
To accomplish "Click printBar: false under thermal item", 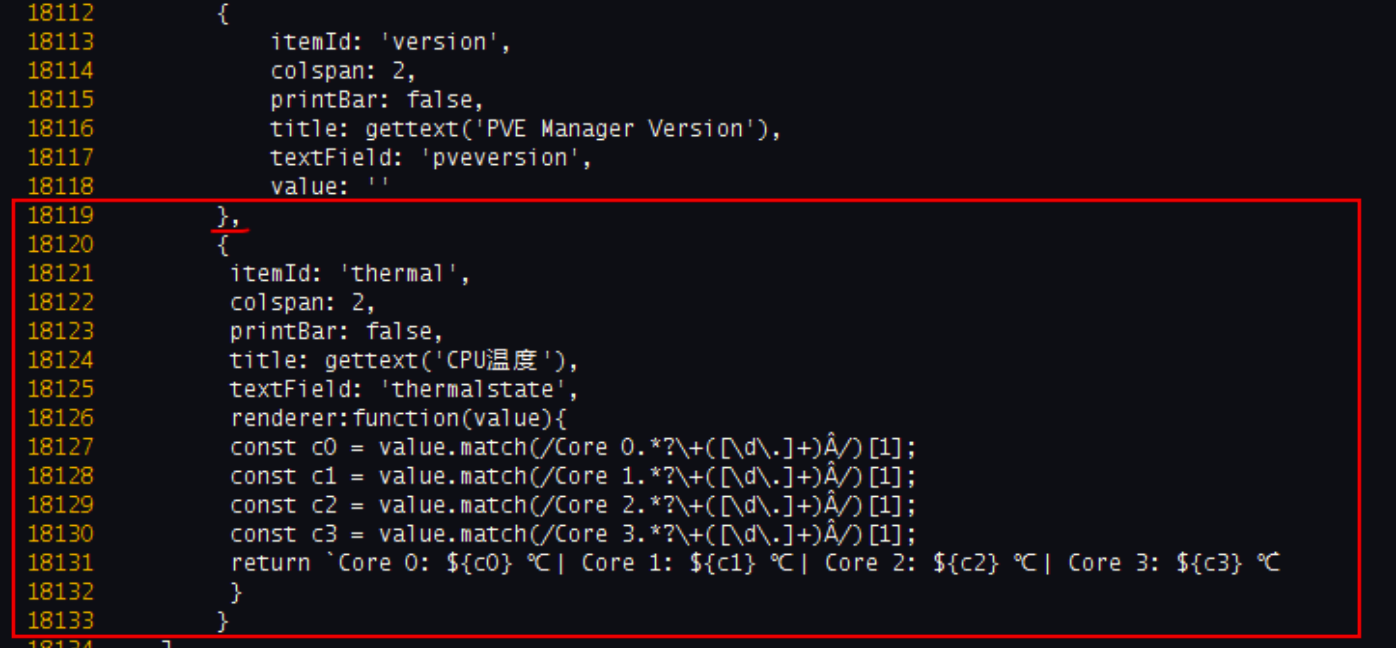I will click(x=336, y=331).
